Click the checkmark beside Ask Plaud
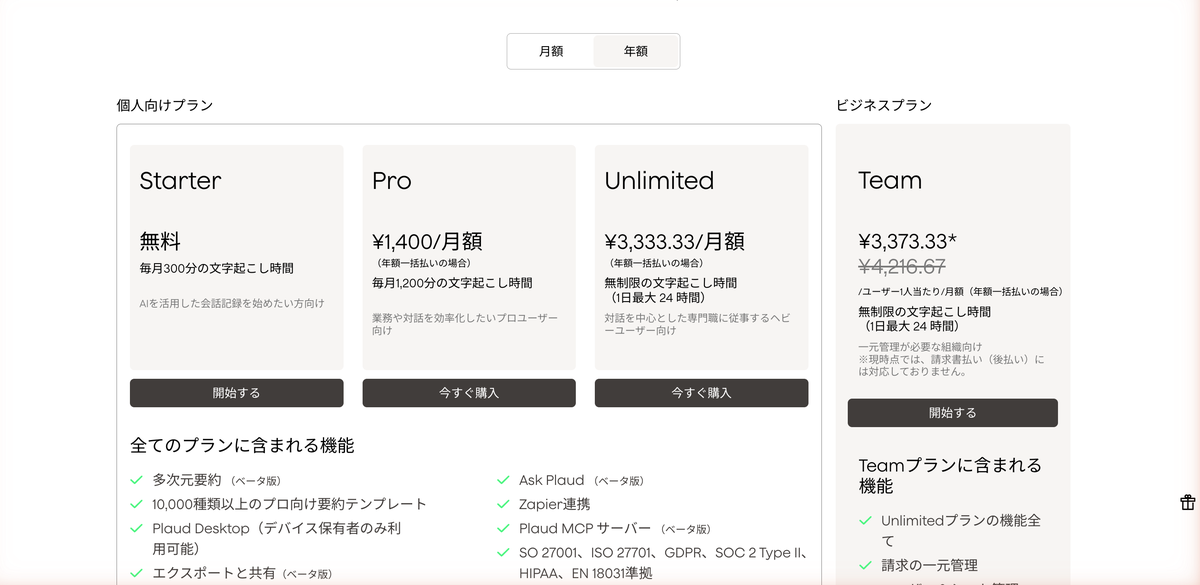The height and width of the screenshot is (585, 1200). pyautogui.click(x=503, y=480)
